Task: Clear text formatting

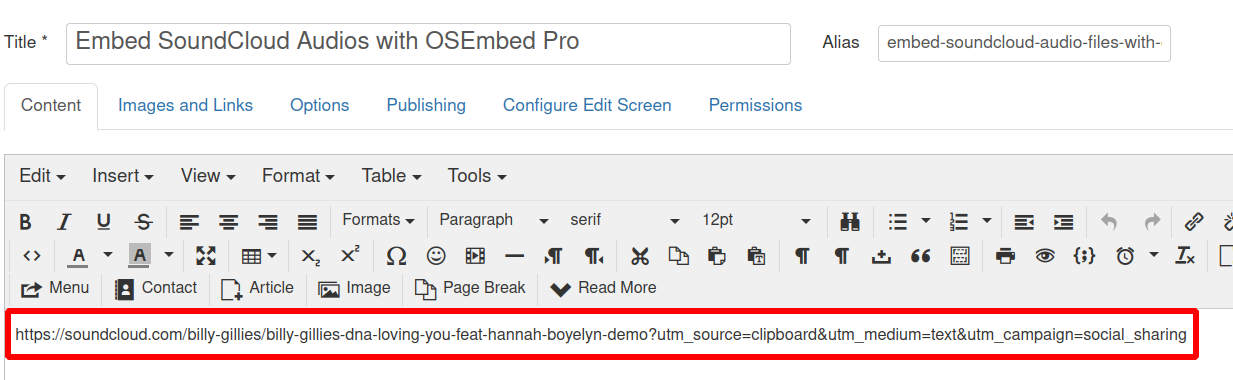Action: pyautogui.click(x=1186, y=256)
